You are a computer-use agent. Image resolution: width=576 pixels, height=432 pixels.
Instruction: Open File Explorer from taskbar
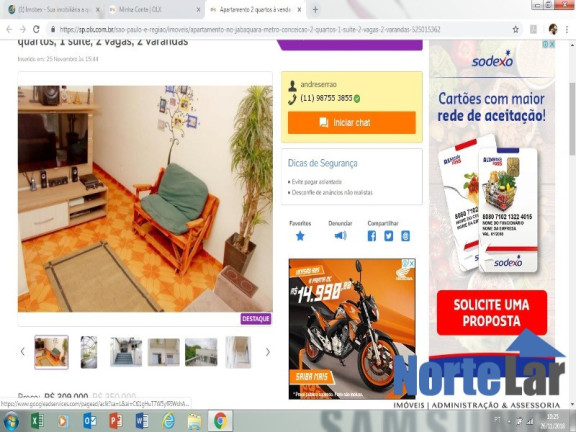pyautogui.click(x=194, y=421)
